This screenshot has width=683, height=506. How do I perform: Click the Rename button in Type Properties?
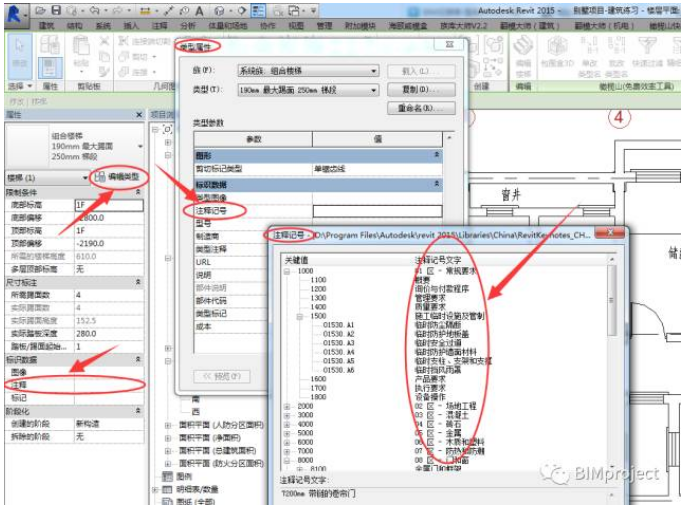pyautogui.click(x=421, y=108)
